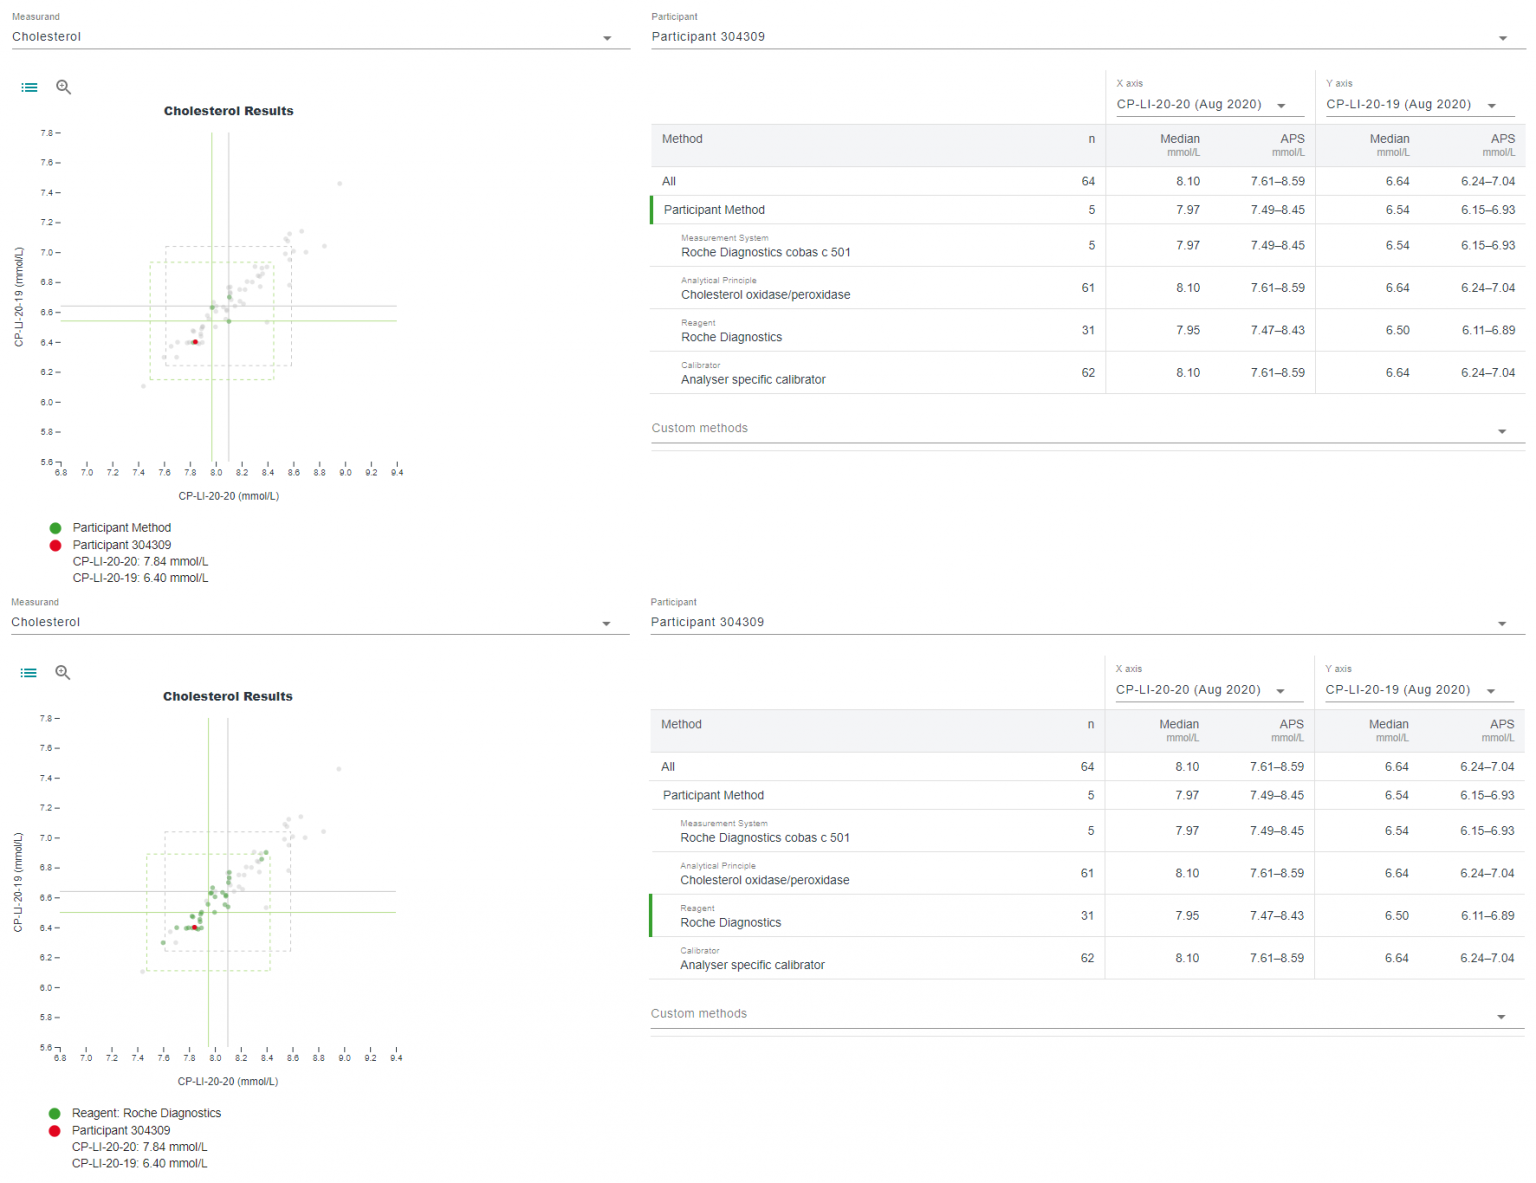Click the 'Method' column header in upper table
Screen dimensions: 1536x1183
click(x=682, y=139)
